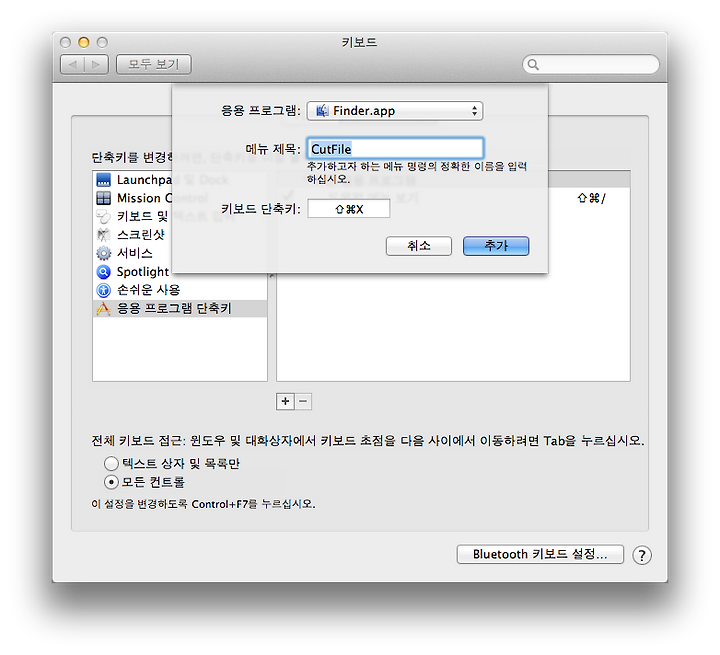Select the 스크린샷 row text
The image size is (720, 655).
[141, 235]
